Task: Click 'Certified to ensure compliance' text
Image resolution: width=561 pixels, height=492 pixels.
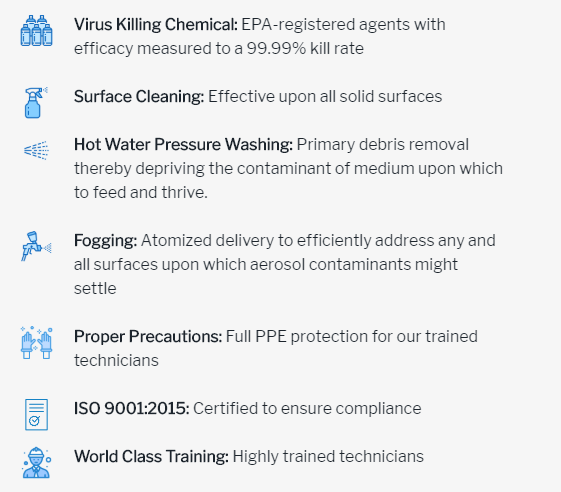Action: [x=307, y=409]
